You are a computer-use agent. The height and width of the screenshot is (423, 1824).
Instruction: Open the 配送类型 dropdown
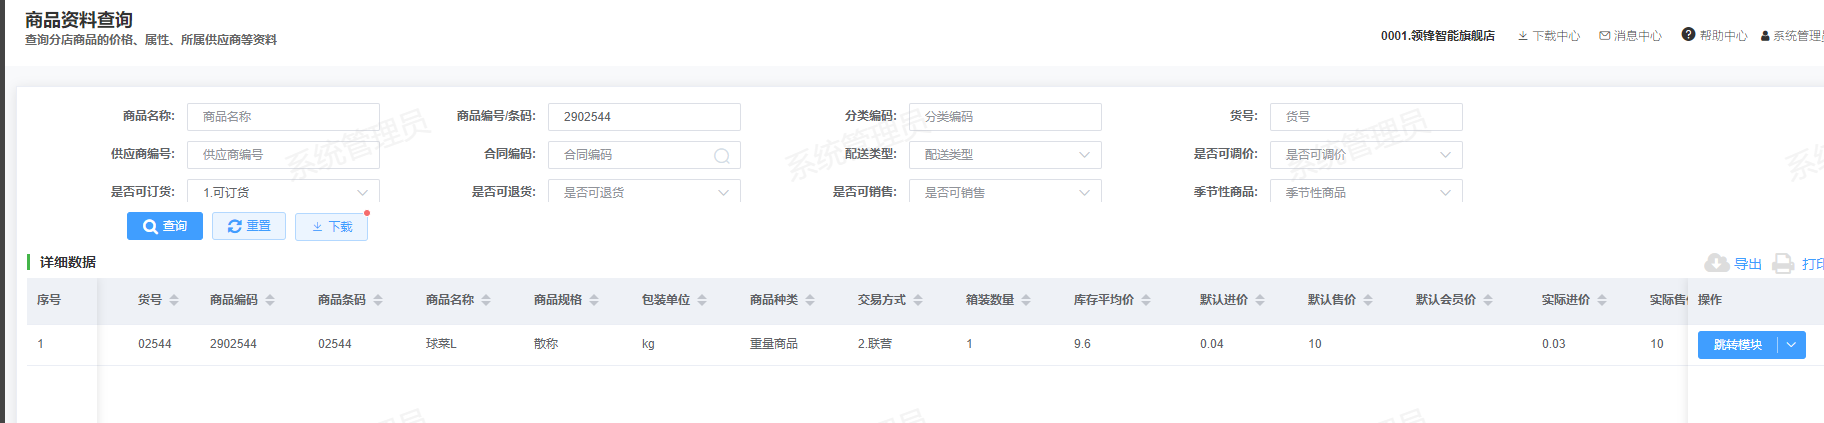[x=1005, y=155]
